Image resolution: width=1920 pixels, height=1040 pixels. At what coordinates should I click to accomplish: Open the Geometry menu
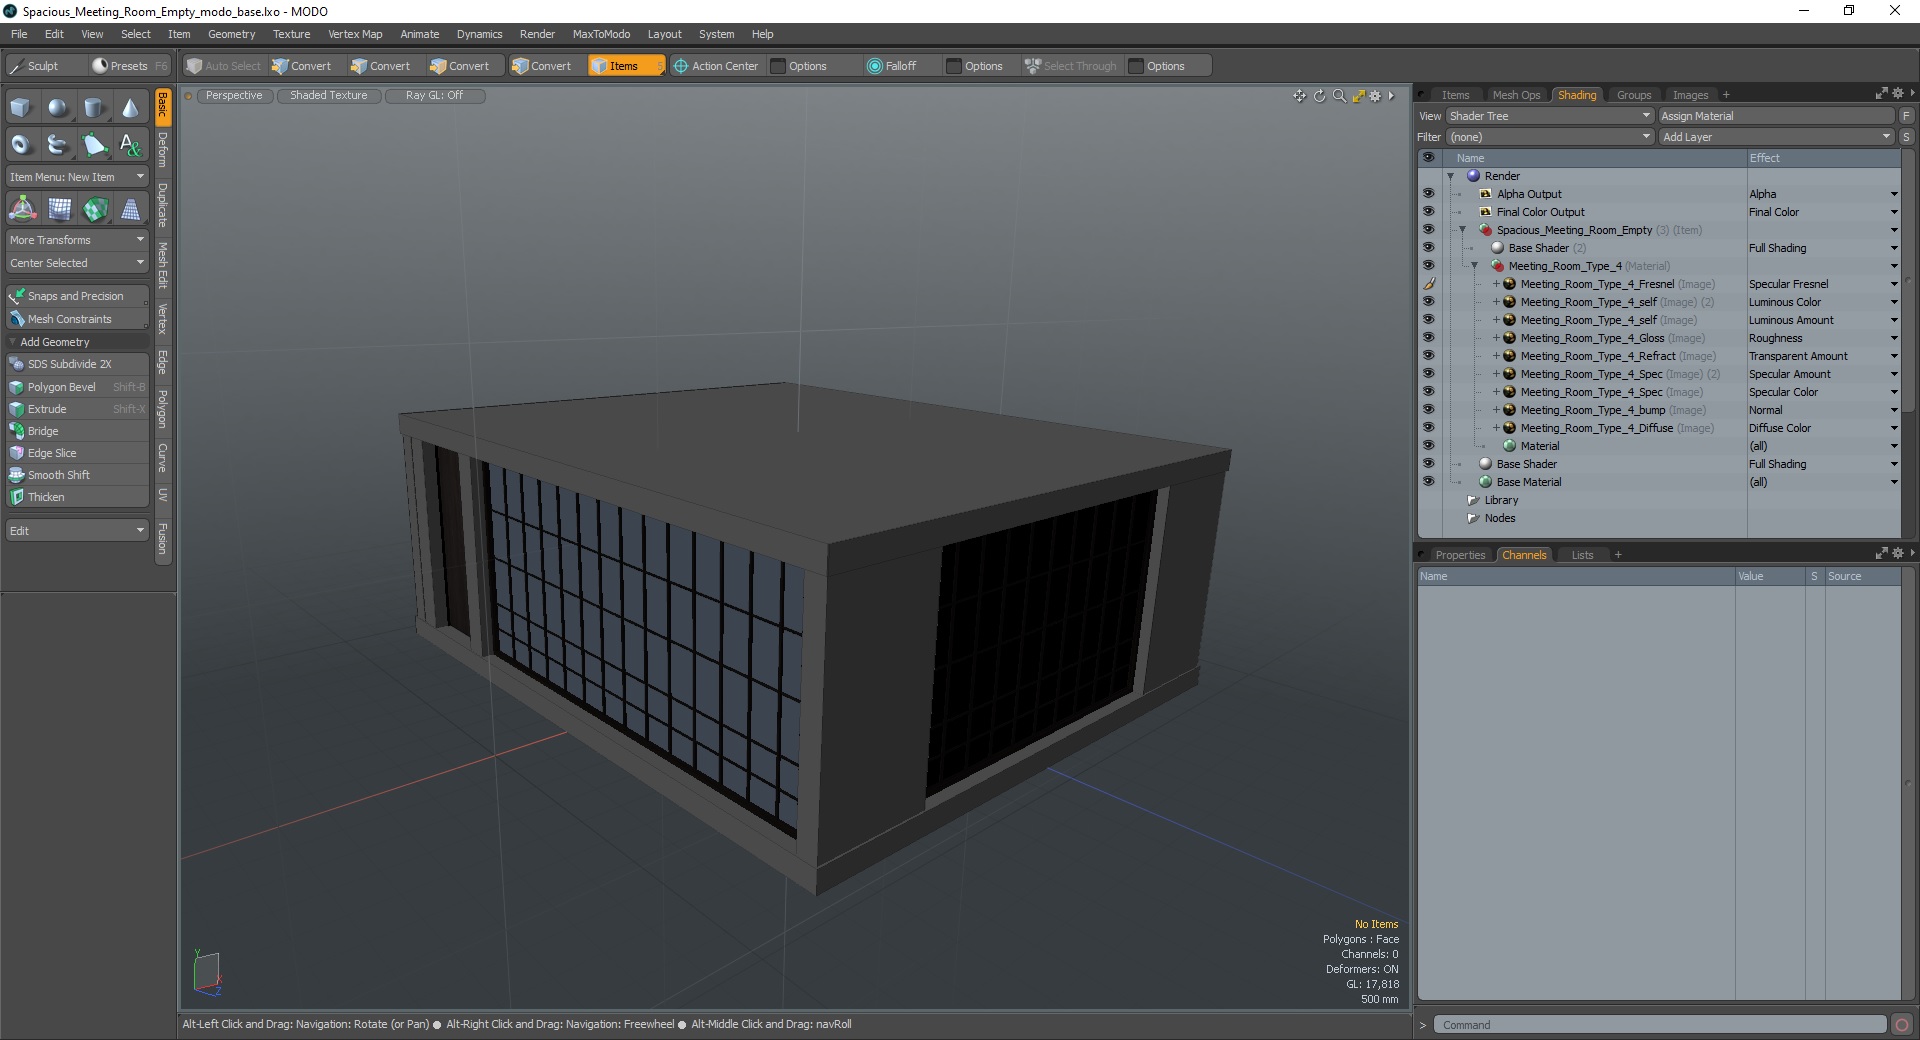click(231, 34)
